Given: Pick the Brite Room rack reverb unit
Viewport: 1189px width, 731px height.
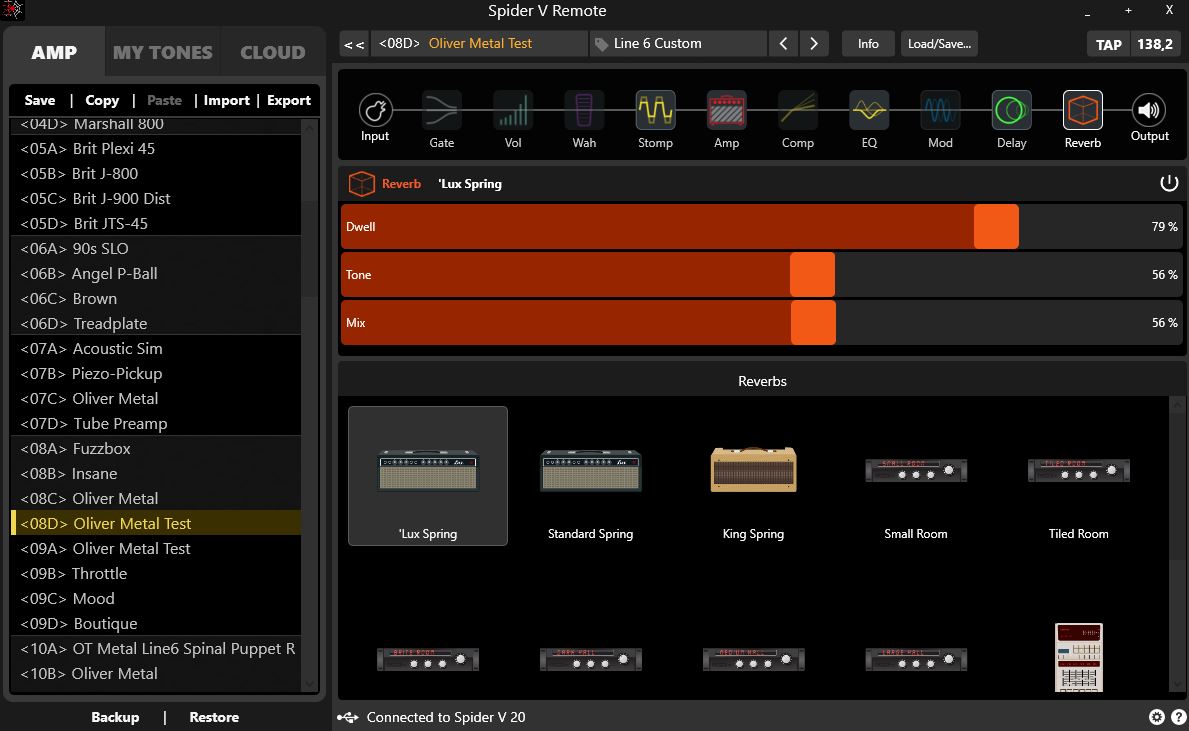Looking at the screenshot, I should pos(428,659).
